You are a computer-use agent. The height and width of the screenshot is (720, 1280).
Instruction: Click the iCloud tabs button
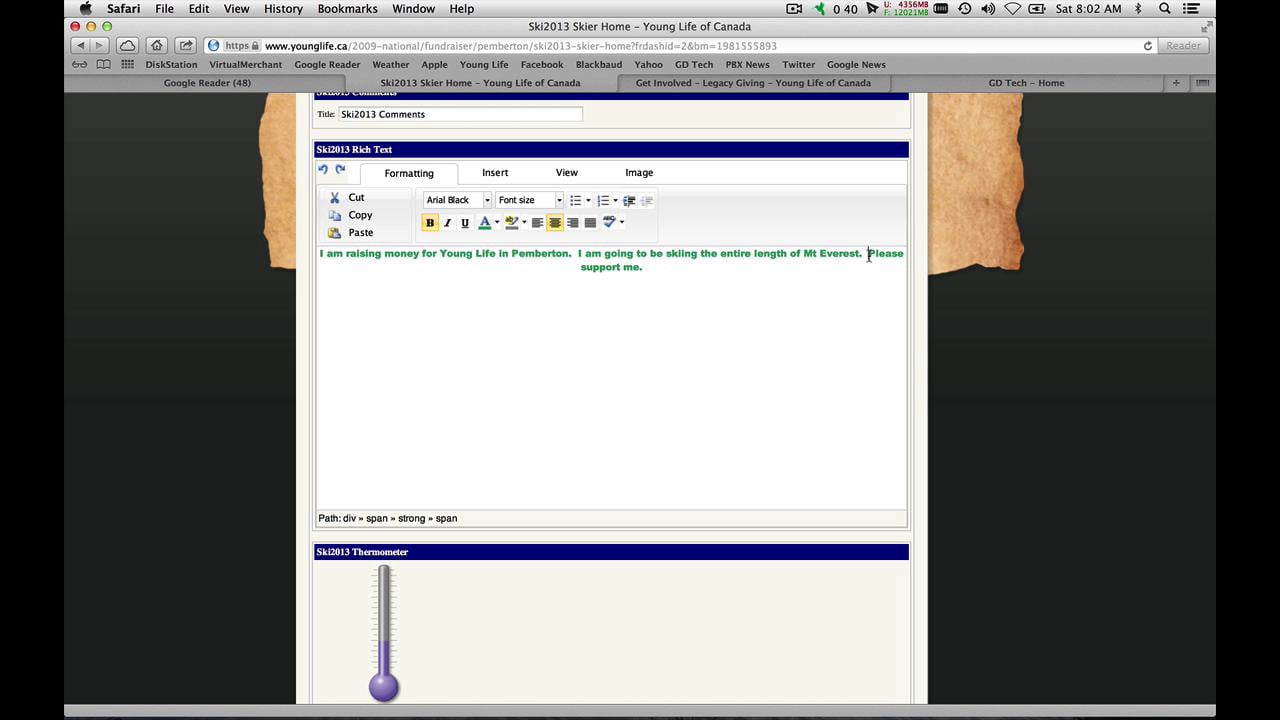point(127,46)
